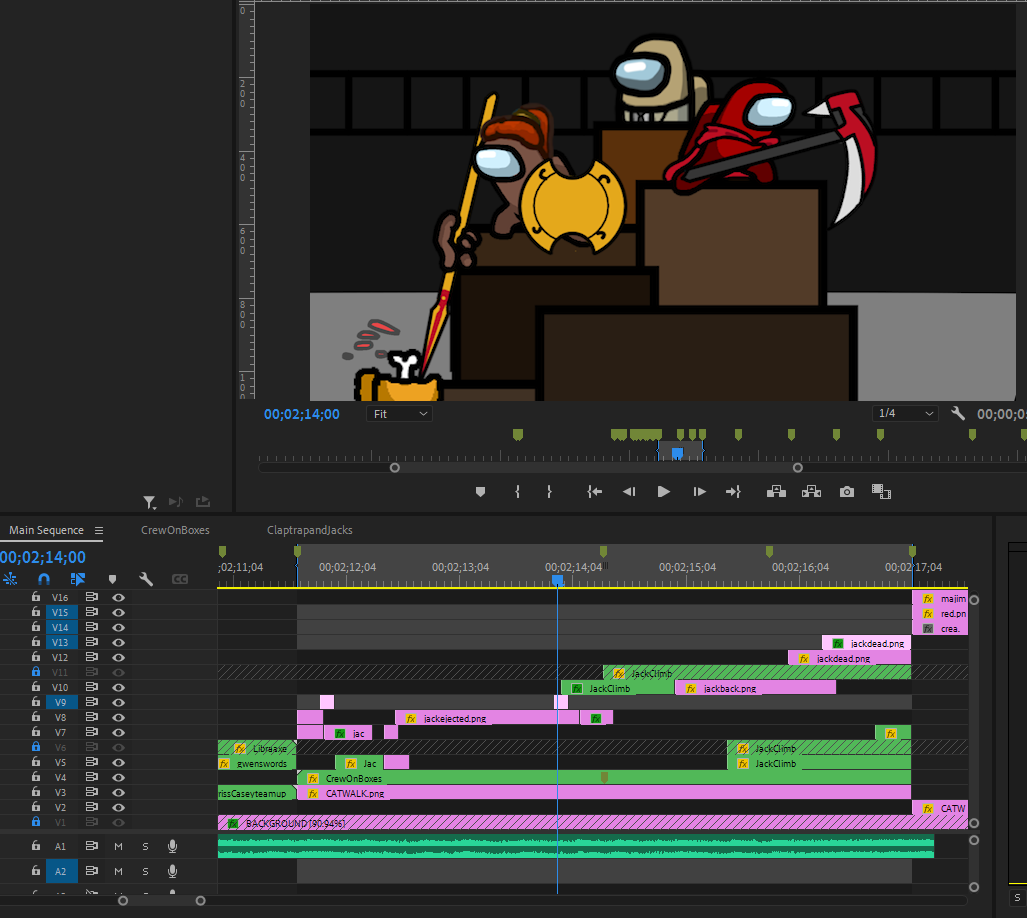Click the Extract button
This screenshot has height=918, width=1027.
pos(812,492)
